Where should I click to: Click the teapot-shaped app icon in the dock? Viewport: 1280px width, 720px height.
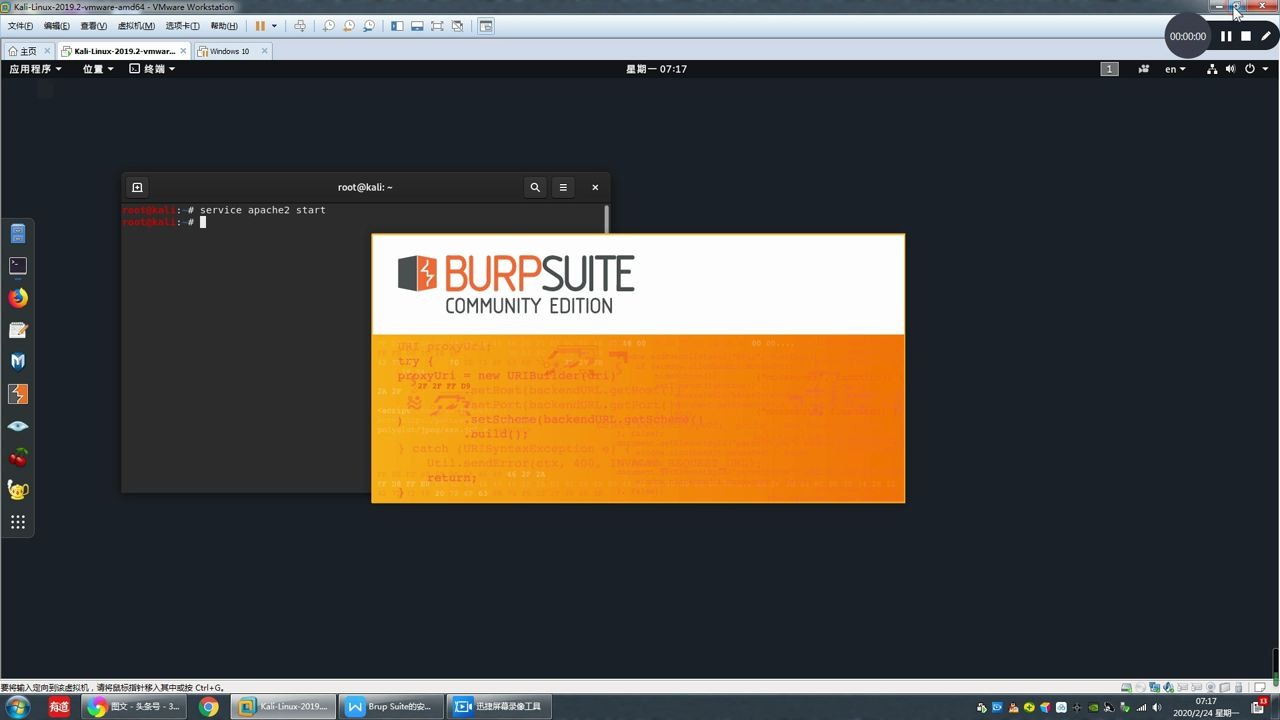tap(18, 490)
